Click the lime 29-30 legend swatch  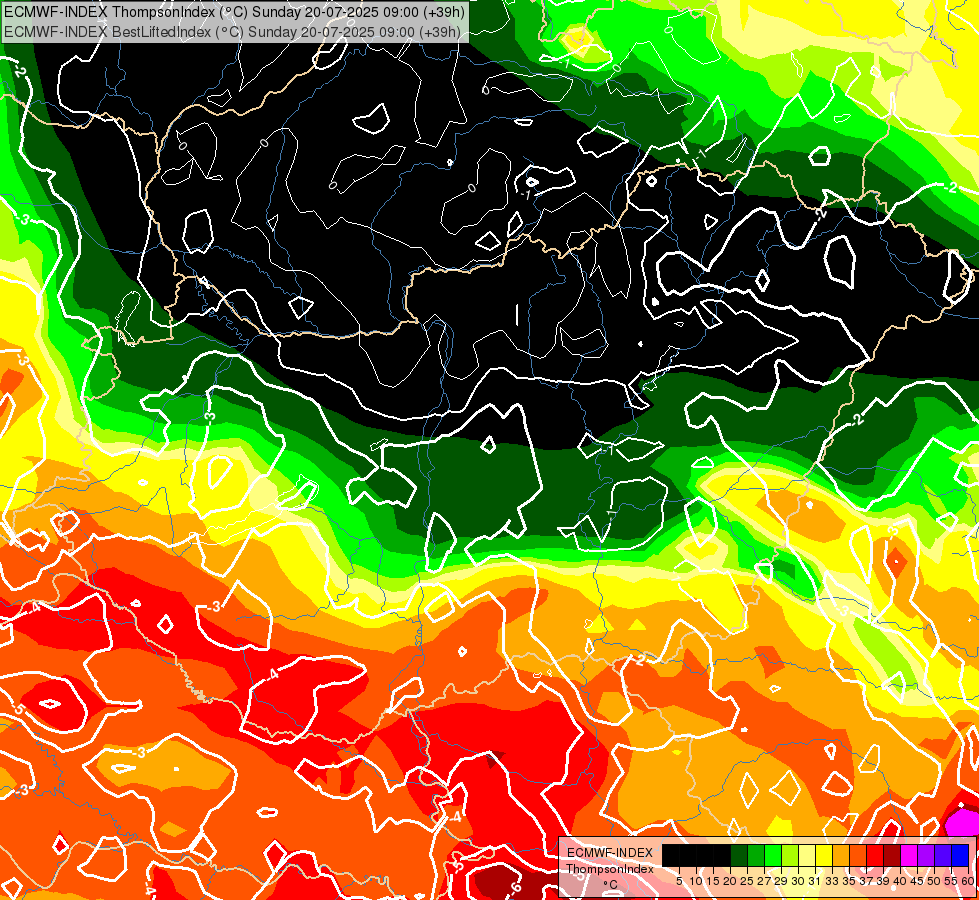[x=790, y=855]
